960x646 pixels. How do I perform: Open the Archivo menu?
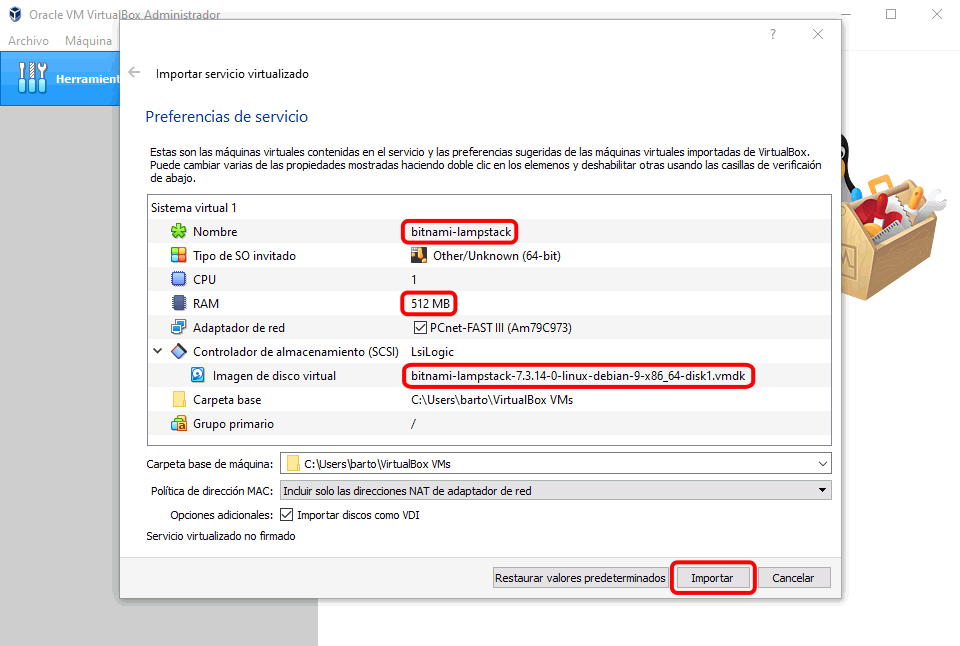click(x=28, y=40)
